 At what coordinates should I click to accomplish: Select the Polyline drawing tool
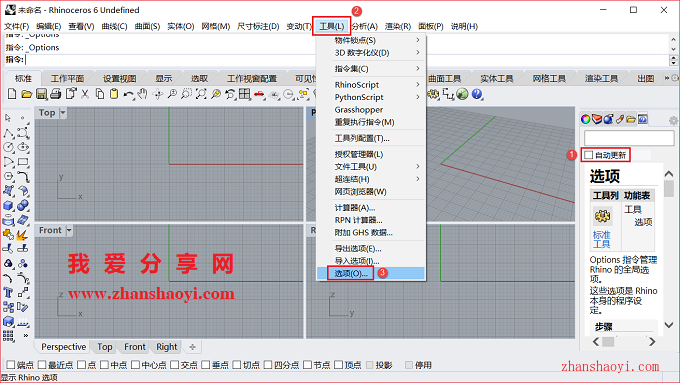tap(8, 133)
